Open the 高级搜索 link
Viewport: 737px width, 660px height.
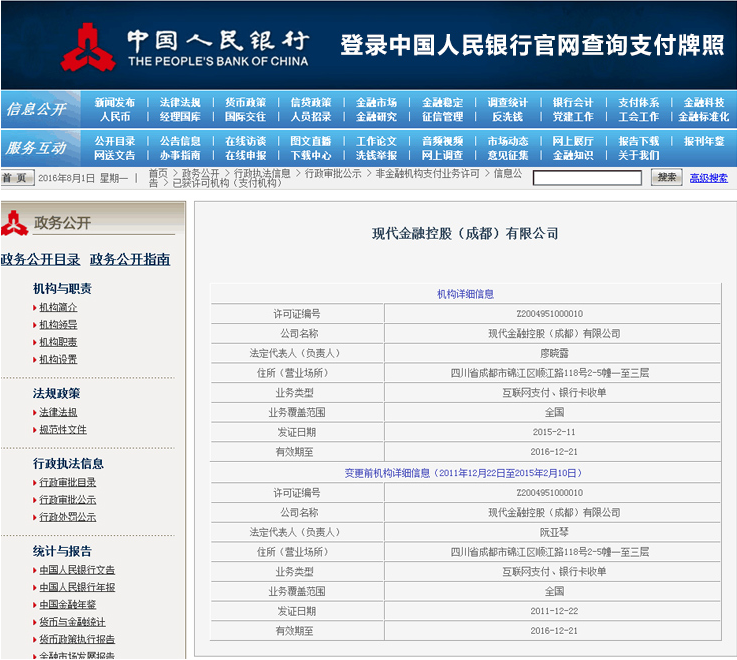coord(708,178)
